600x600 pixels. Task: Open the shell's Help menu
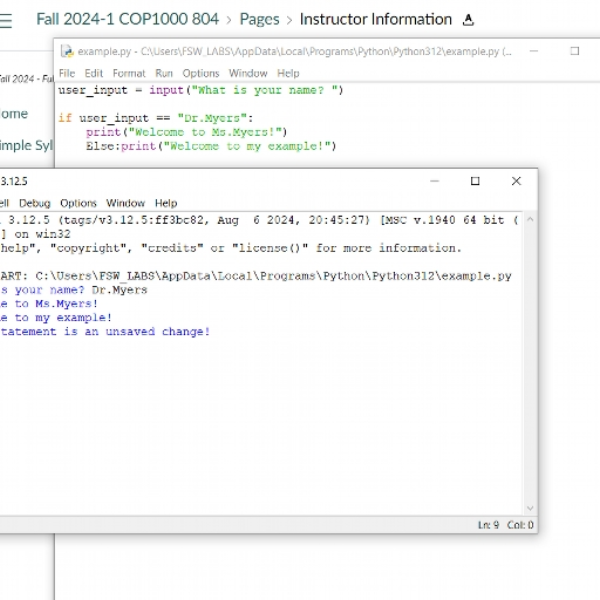click(x=166, y=203)
